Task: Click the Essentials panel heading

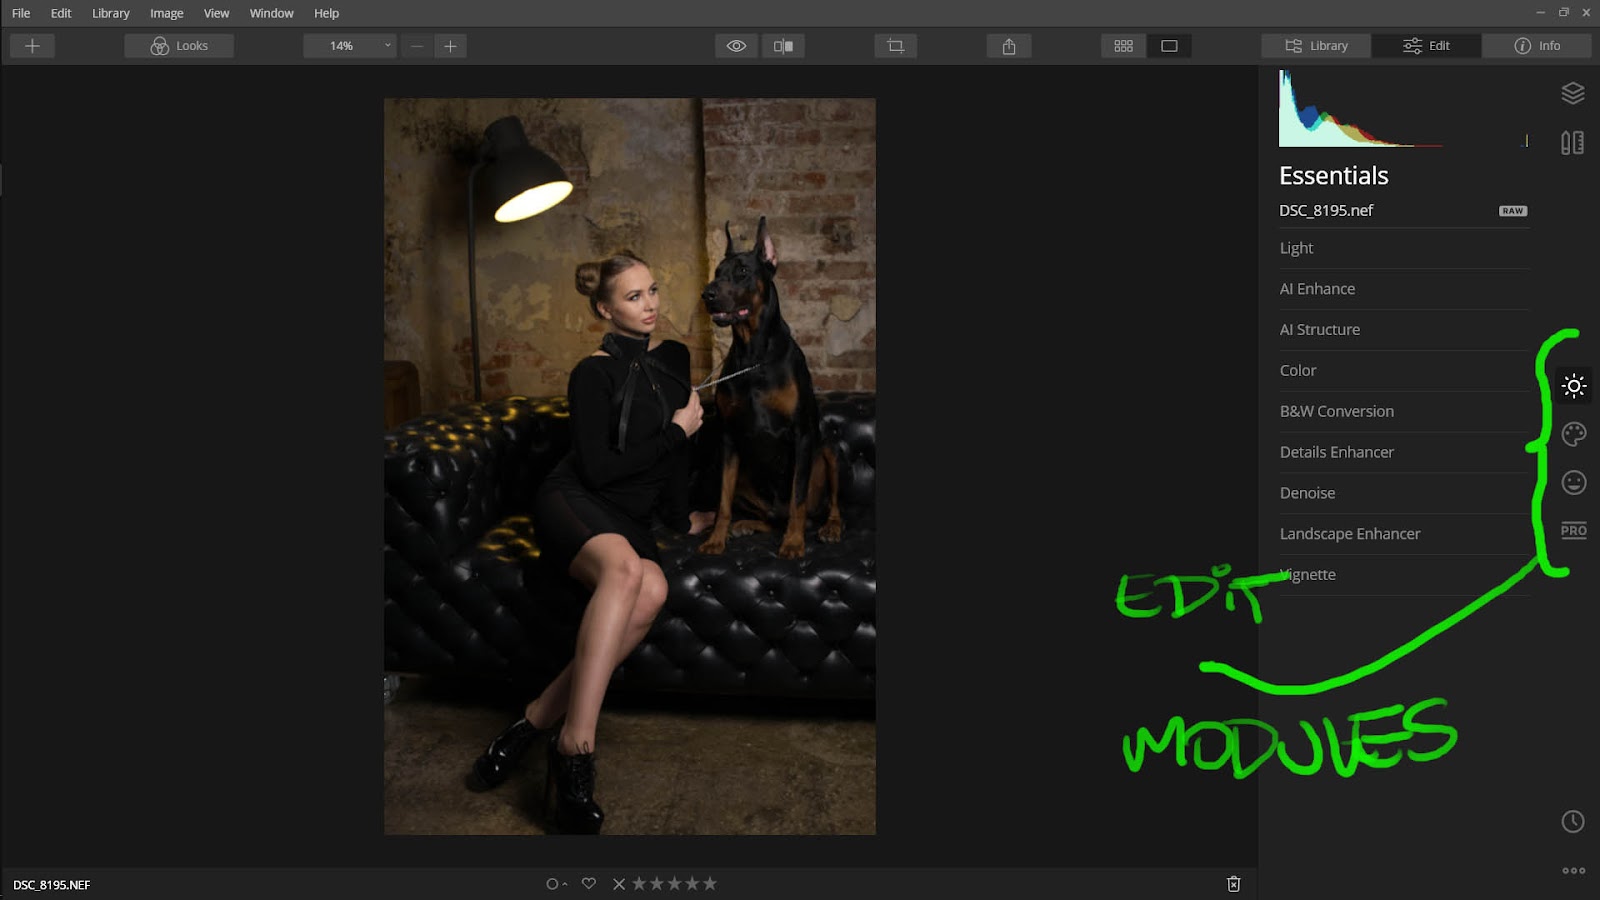Action: (1334, 175)
